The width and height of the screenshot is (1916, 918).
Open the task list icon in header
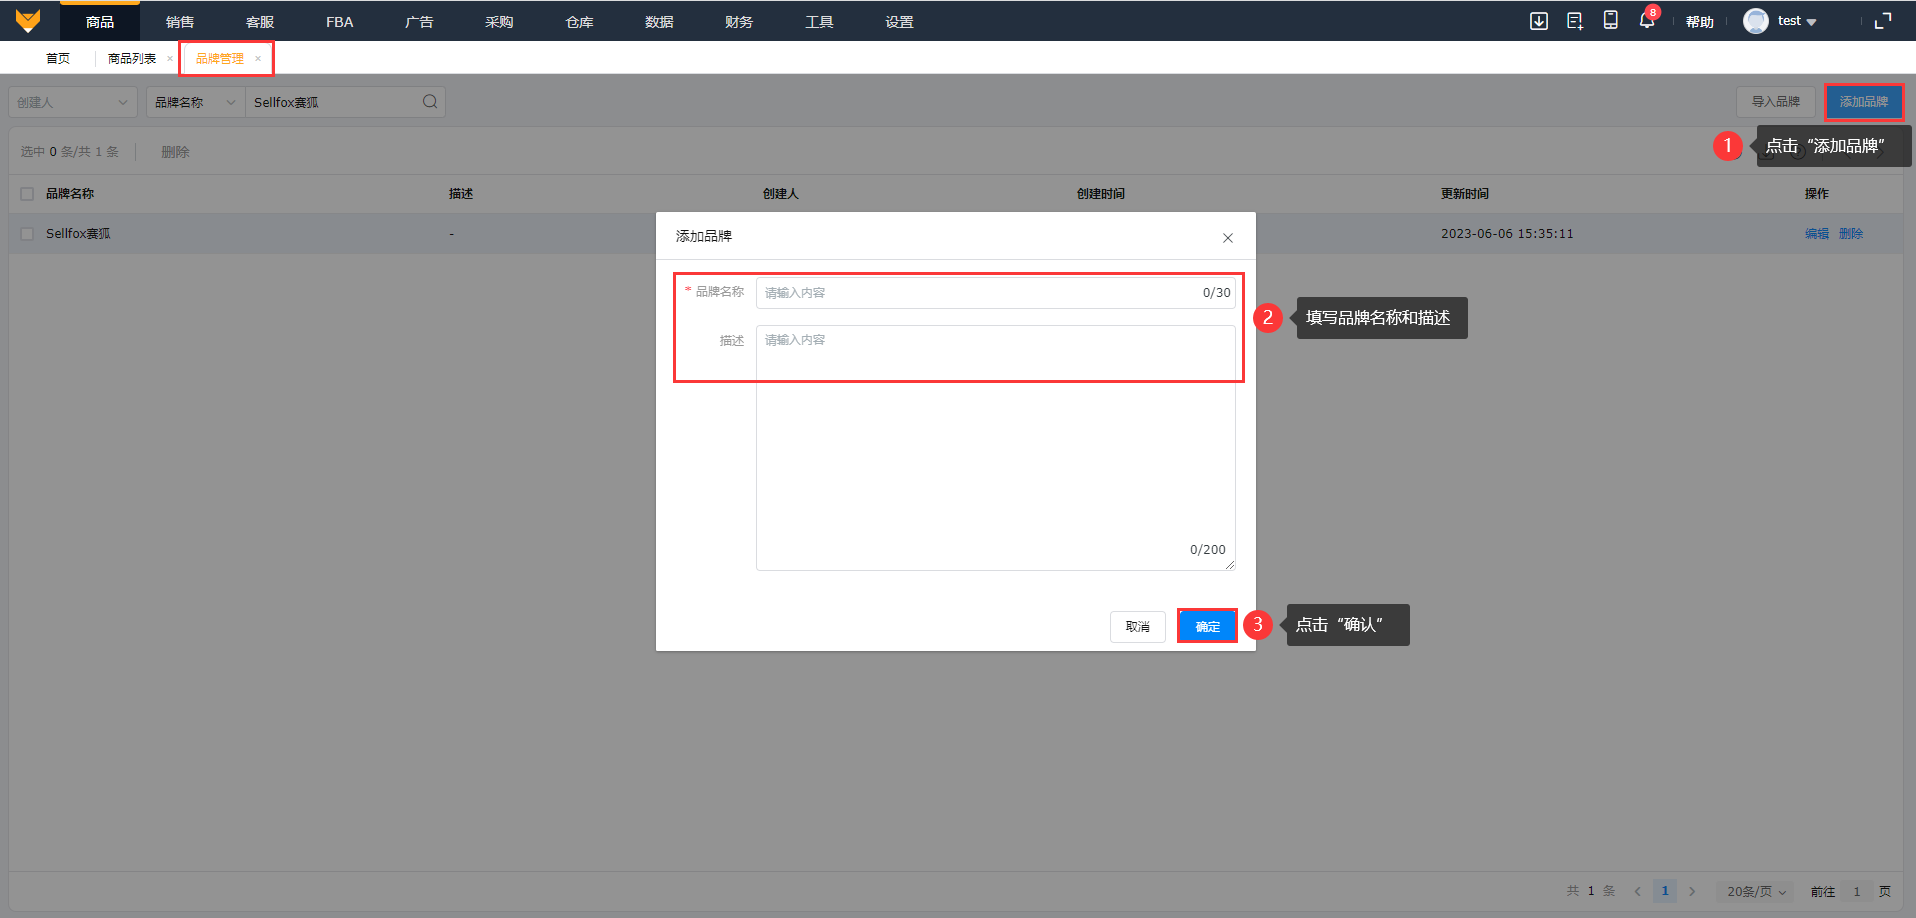(1575, 21)
